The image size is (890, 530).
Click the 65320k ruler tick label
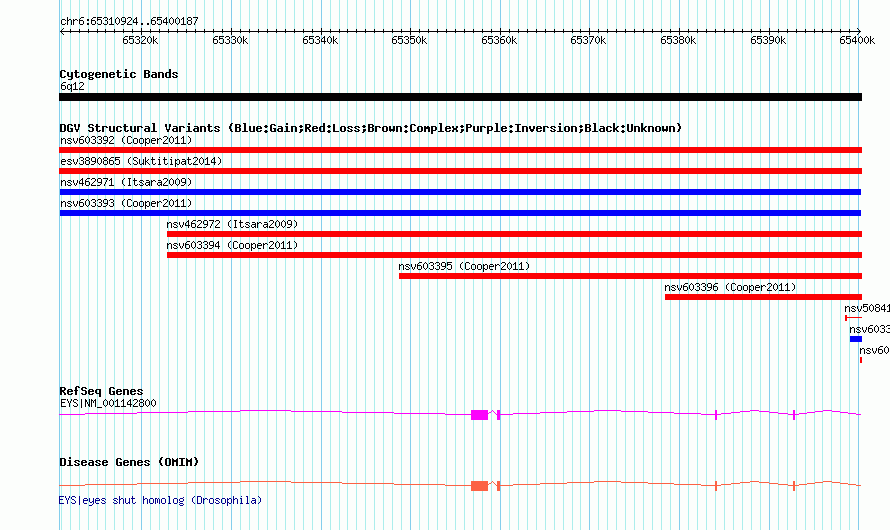140,40
